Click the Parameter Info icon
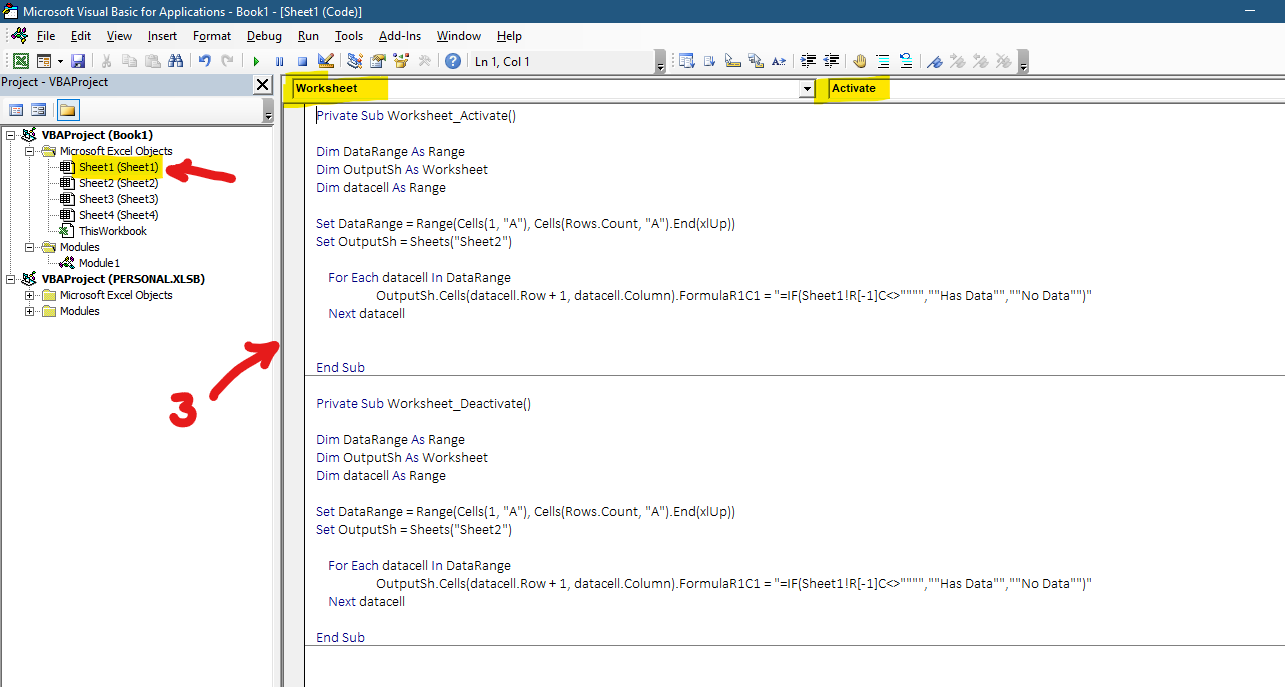This screenshot has width=1285, height=687. [x=756, y=61]
